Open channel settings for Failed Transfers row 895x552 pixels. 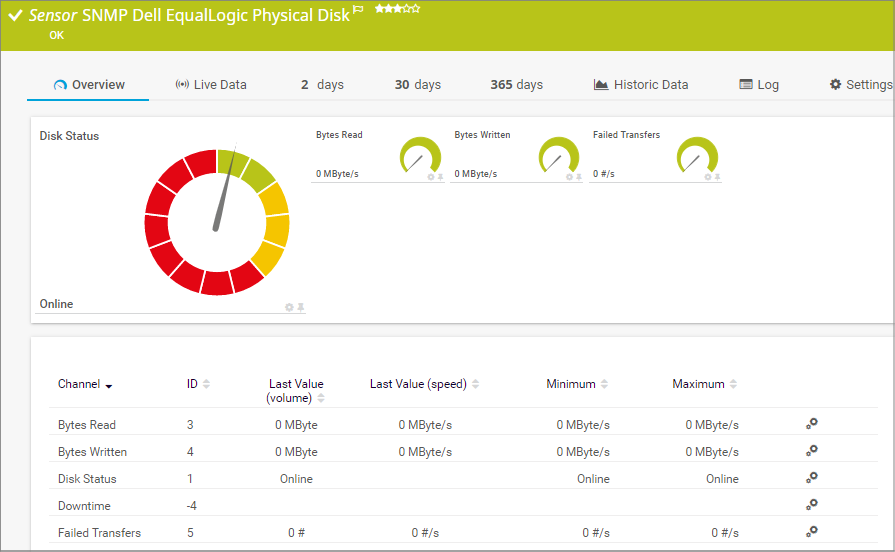[x=812, y=532]
